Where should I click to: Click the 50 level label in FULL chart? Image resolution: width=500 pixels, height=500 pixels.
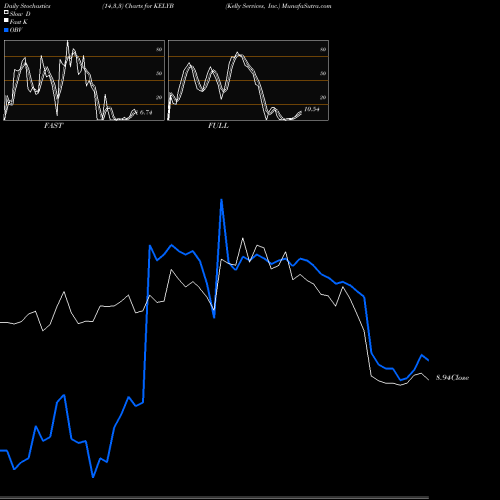click(x=323, y=73)
